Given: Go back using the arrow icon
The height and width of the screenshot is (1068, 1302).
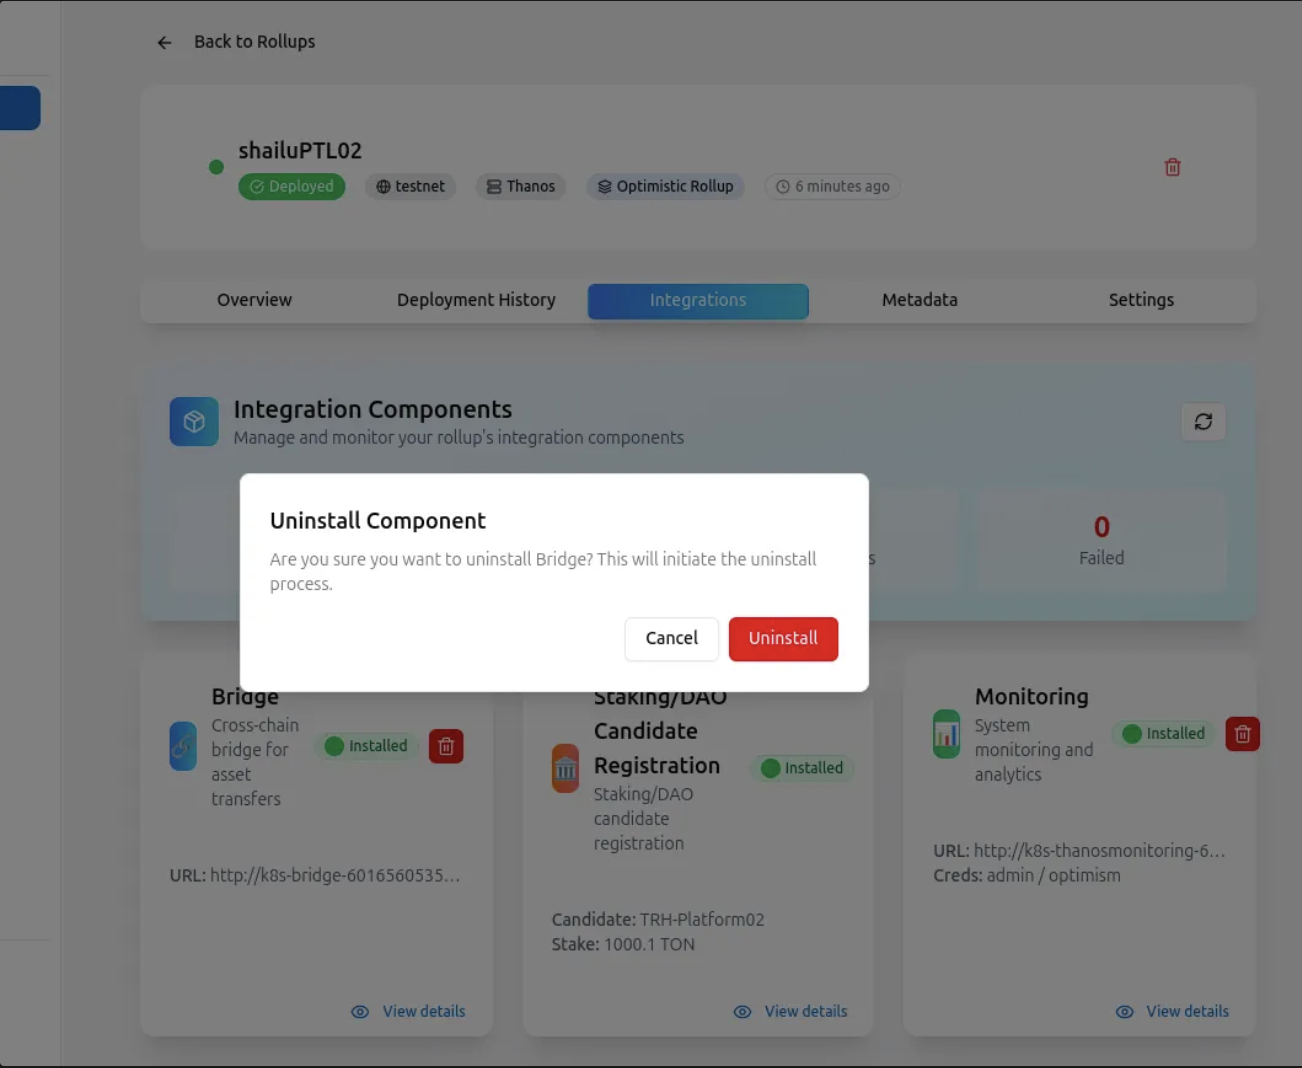Looking at the screenshot, I should pos(164,42).
